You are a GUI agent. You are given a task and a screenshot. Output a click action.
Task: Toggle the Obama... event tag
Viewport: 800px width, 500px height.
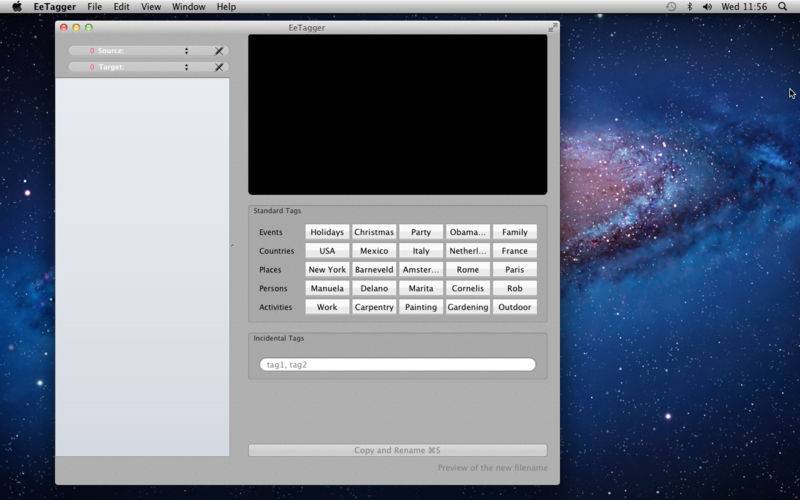click(468, 232)
